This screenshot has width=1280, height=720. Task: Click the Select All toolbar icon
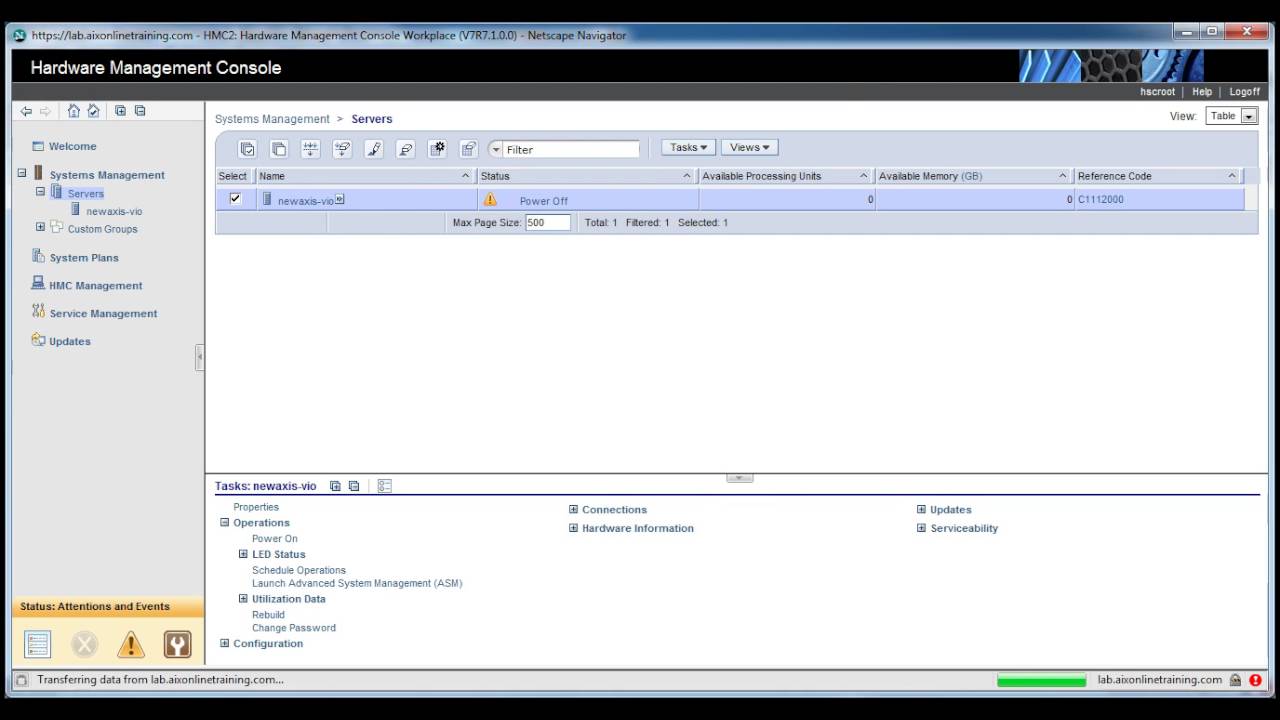247,149
